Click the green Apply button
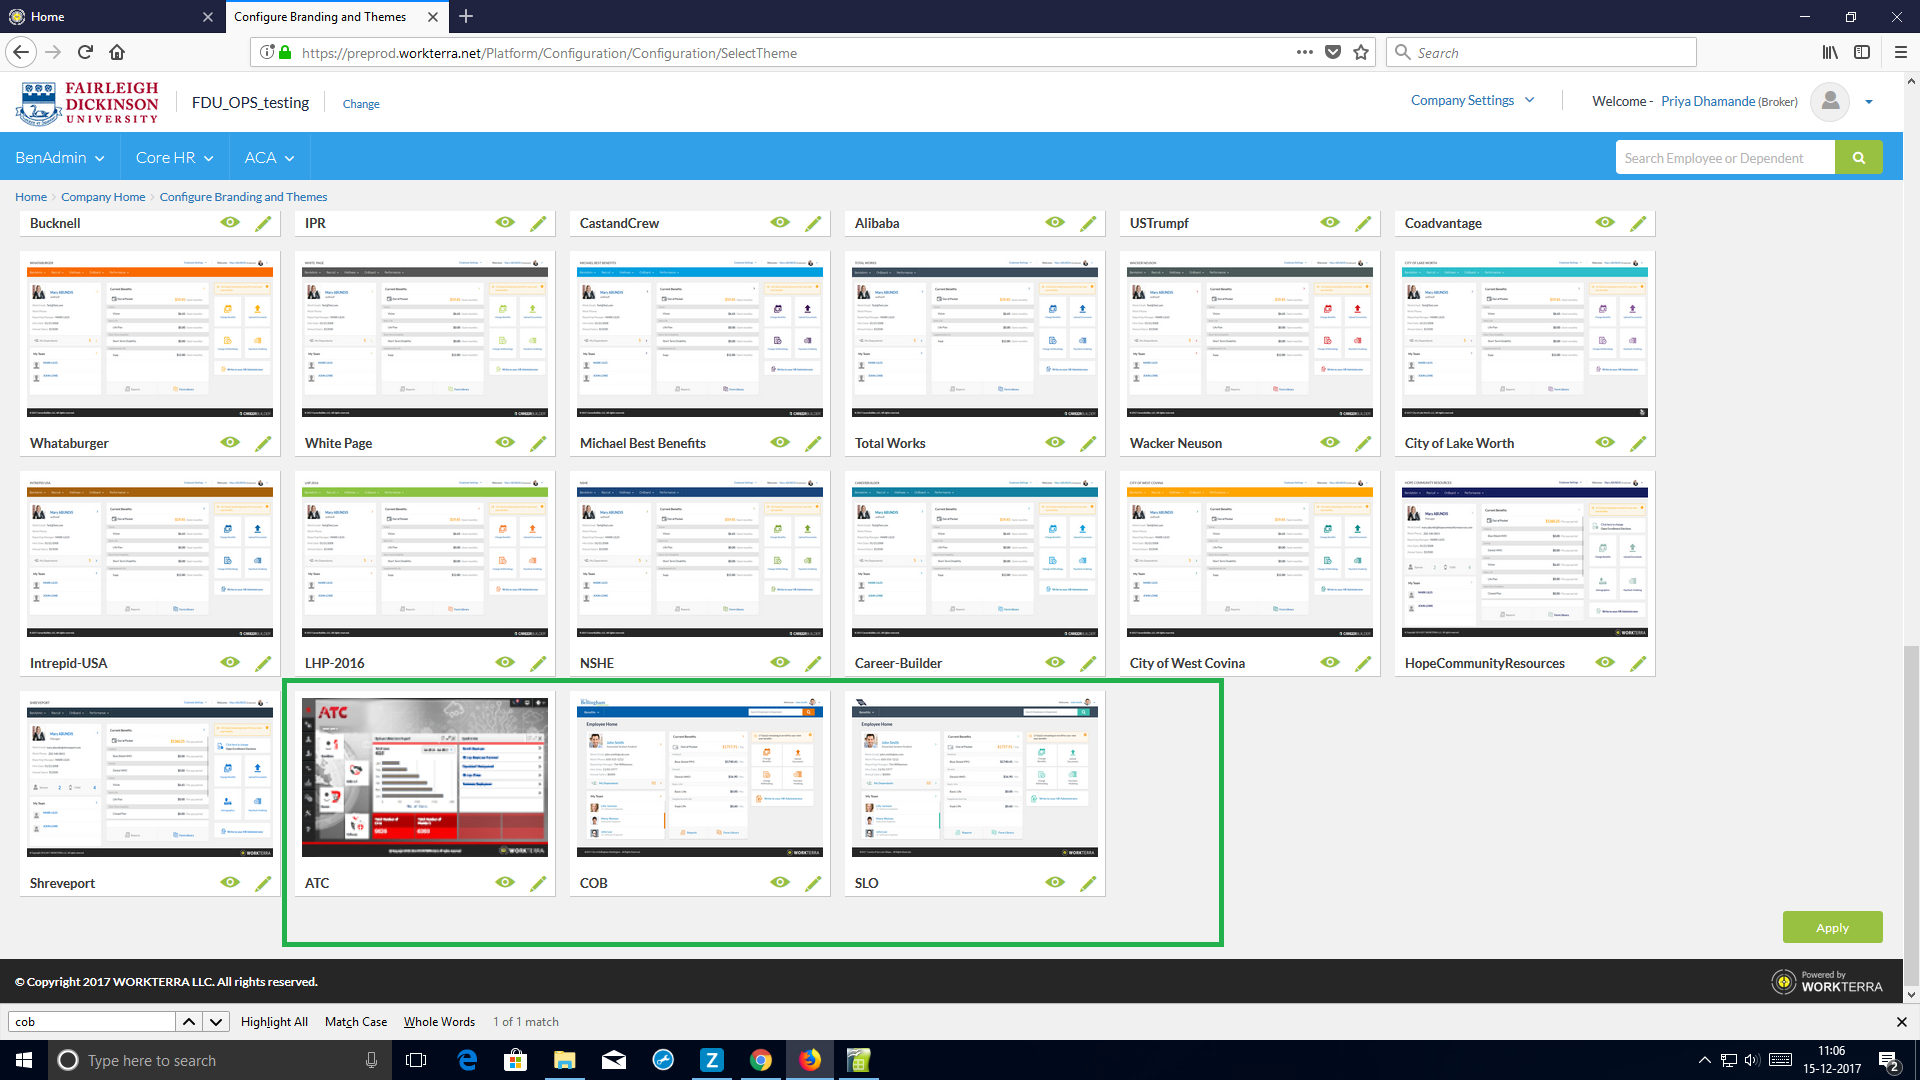1920x1080 pixels. pos(1832,927)
